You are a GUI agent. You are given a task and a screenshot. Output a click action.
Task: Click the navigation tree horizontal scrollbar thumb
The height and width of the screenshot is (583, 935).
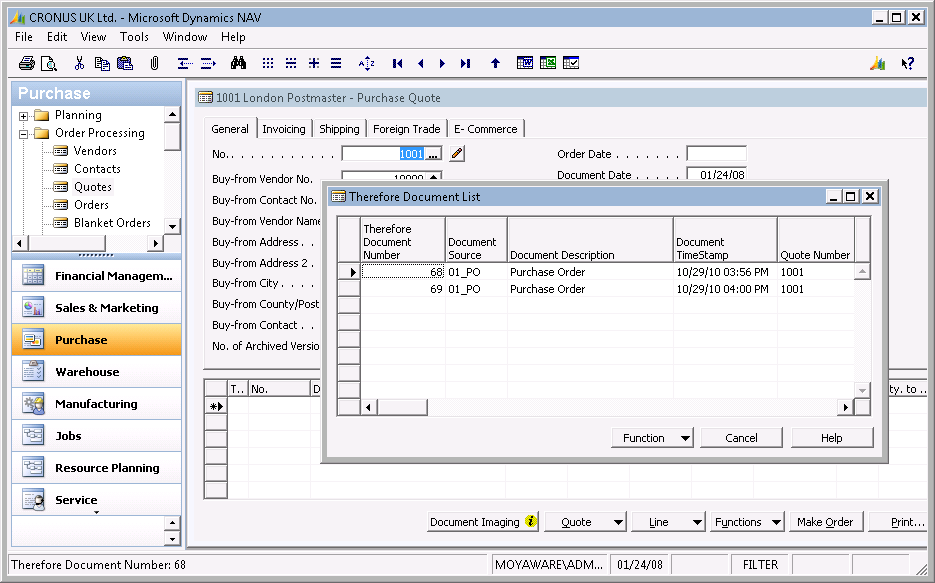coord(67,243)
